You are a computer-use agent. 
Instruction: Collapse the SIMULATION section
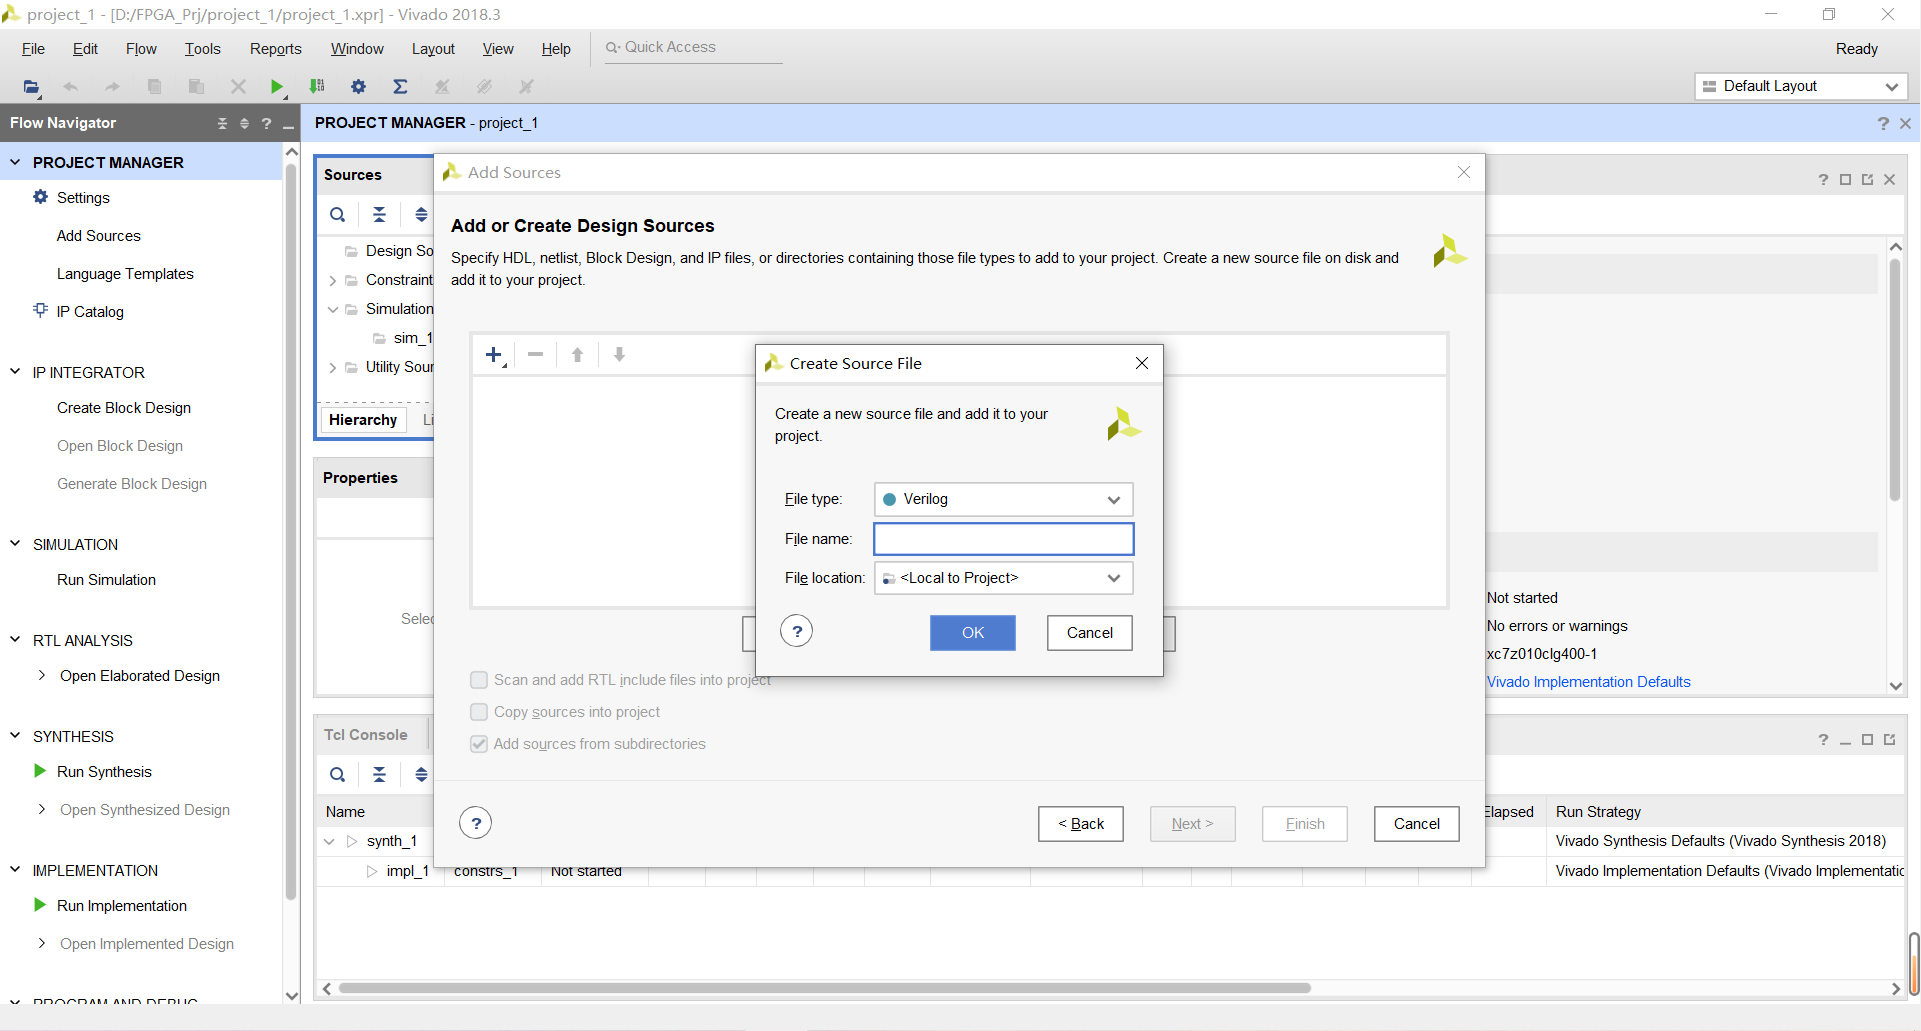(15, 543)
